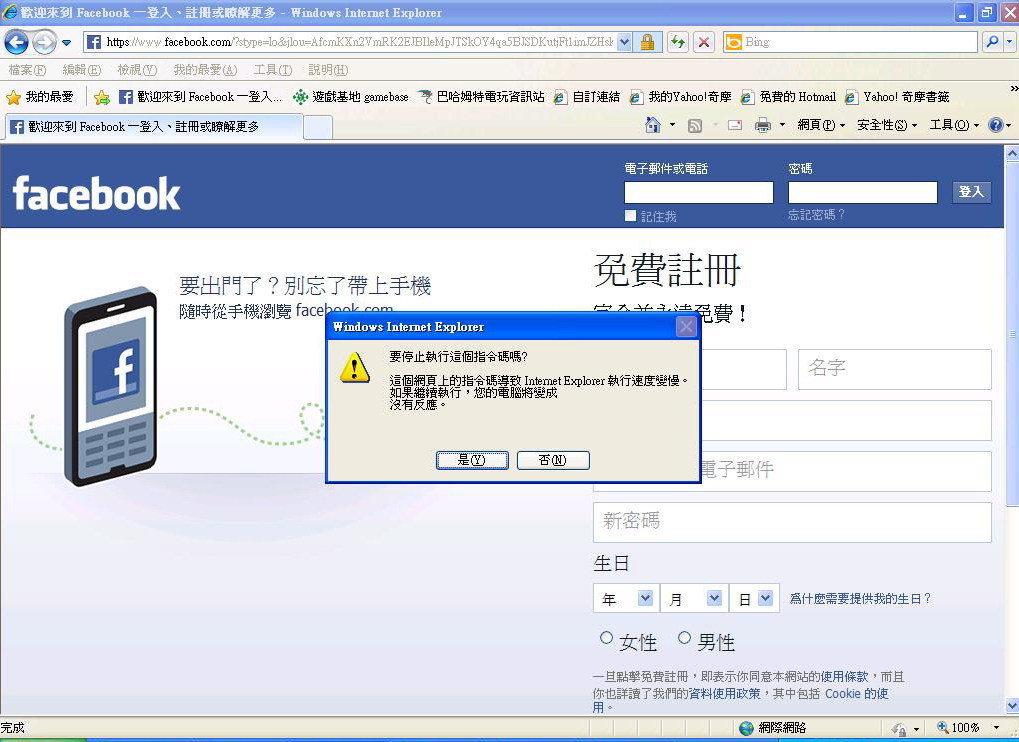Open the 免費的 Hotmail favorite
This screenshot has width=1019, height=742.
point(788,97)
